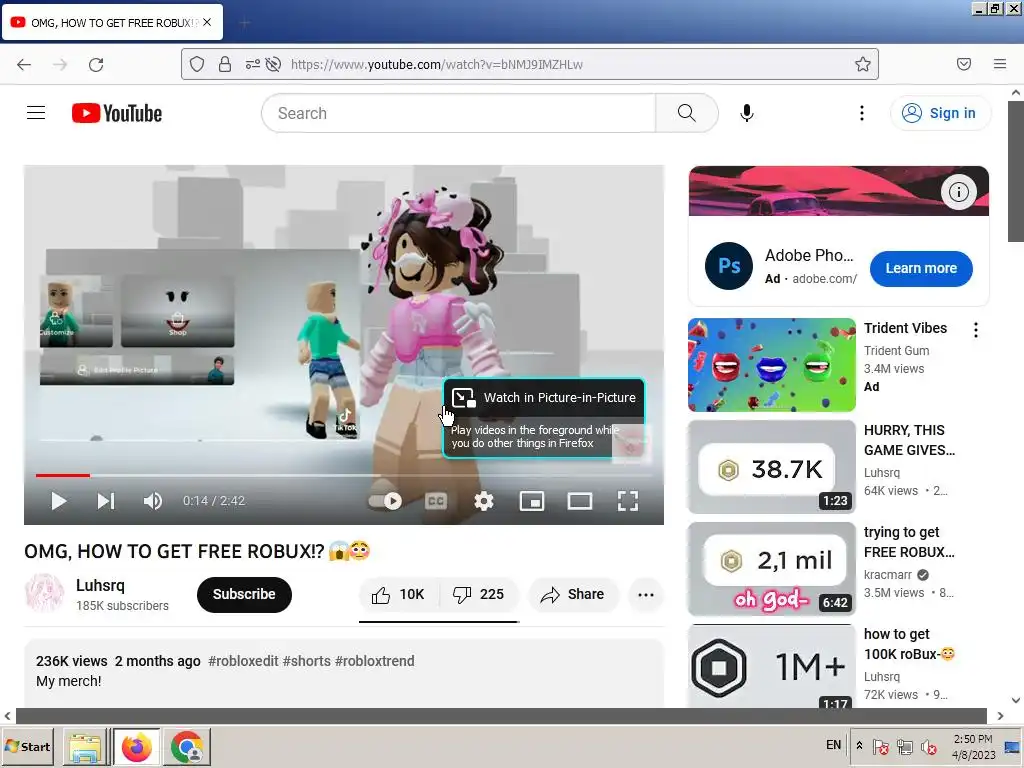This screenshot has width=1024, height=768.
Task: Open YouTube settings three-dot menu
Action: tap(861, 113)
